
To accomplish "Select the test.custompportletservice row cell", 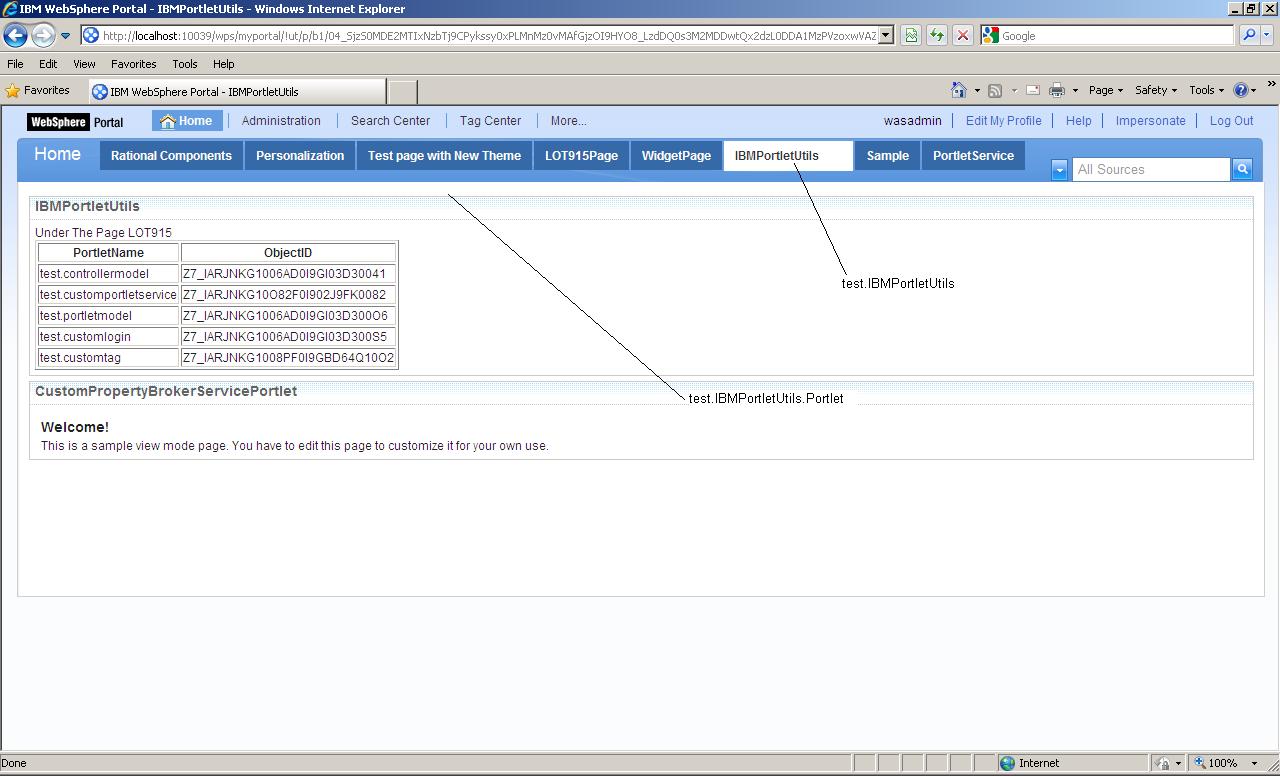I will [108, 295].
